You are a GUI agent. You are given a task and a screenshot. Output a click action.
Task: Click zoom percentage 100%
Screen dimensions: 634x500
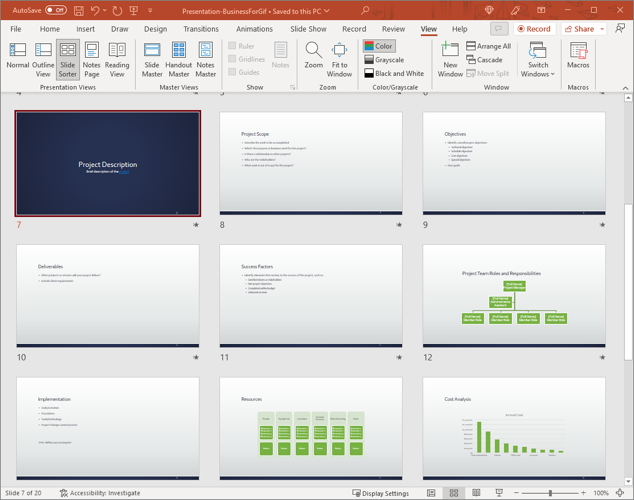(601, 493)
